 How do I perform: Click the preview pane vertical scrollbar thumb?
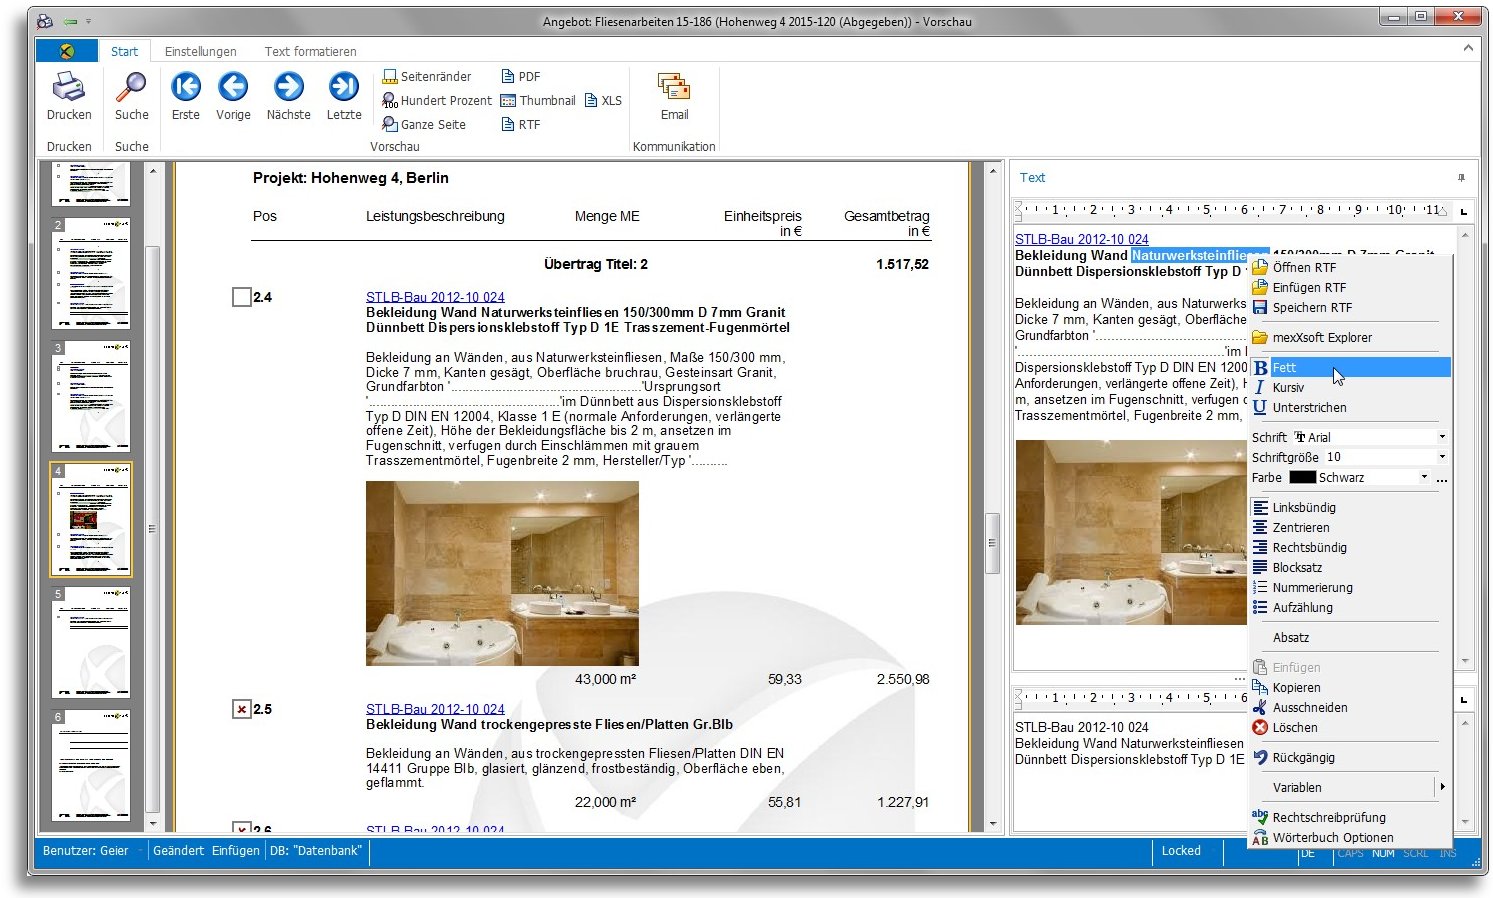[x=992, y=543]
